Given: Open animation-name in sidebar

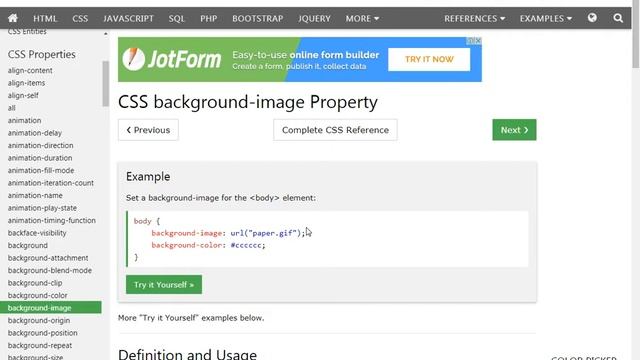Looking at the screenshot, I should [x=35, y=196].
